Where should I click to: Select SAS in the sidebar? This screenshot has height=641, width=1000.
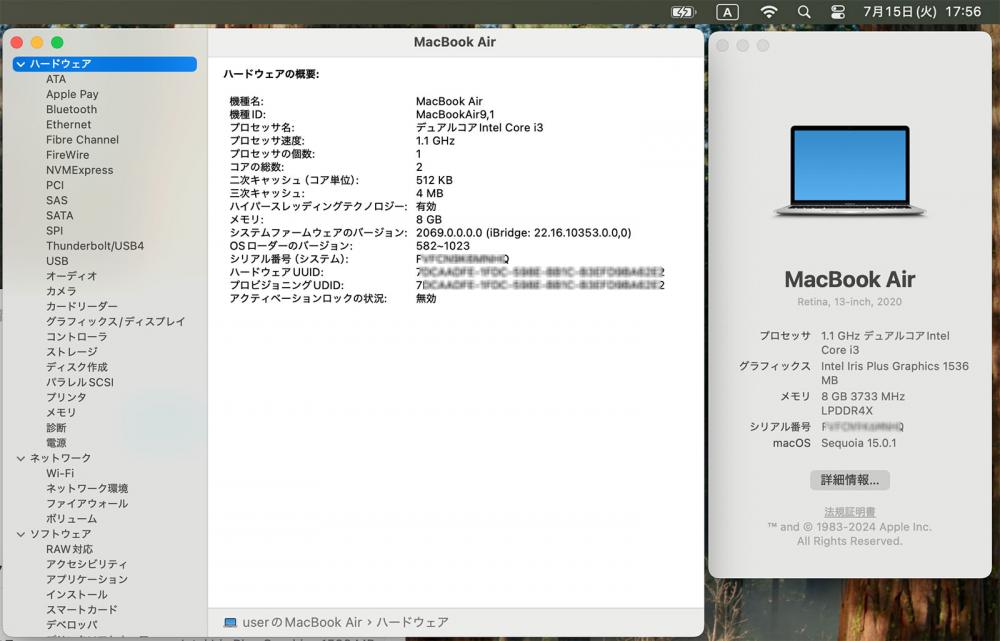(x=57, y=200)
